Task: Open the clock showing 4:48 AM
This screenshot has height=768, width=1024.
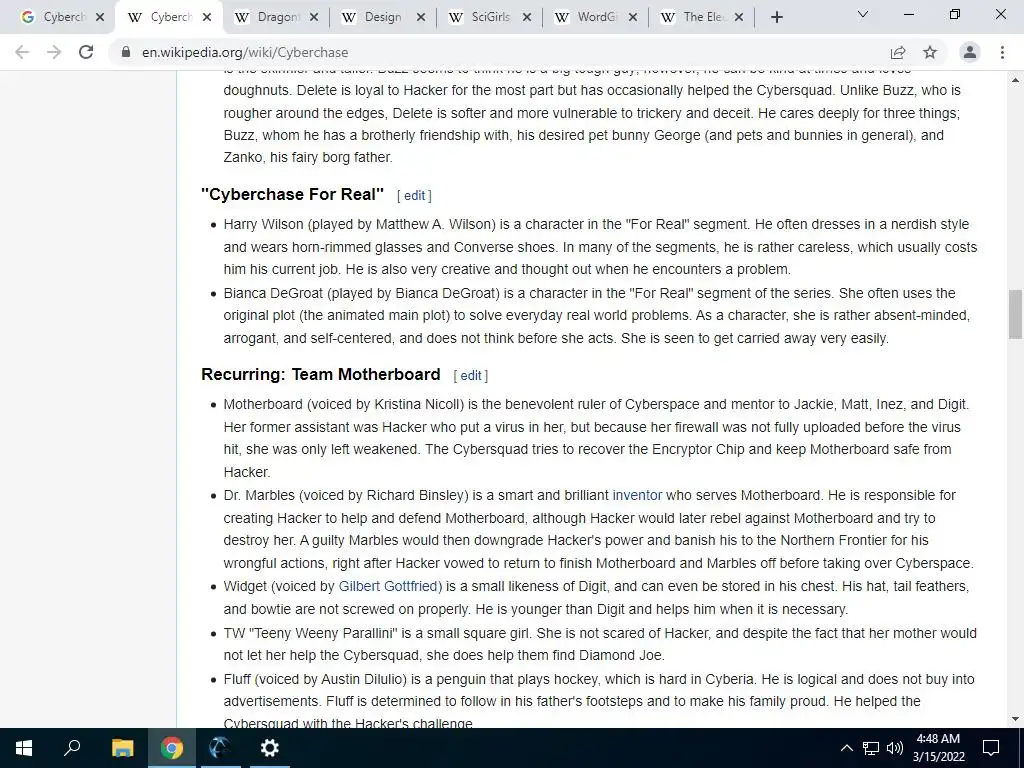Action: tap(938, 748)
